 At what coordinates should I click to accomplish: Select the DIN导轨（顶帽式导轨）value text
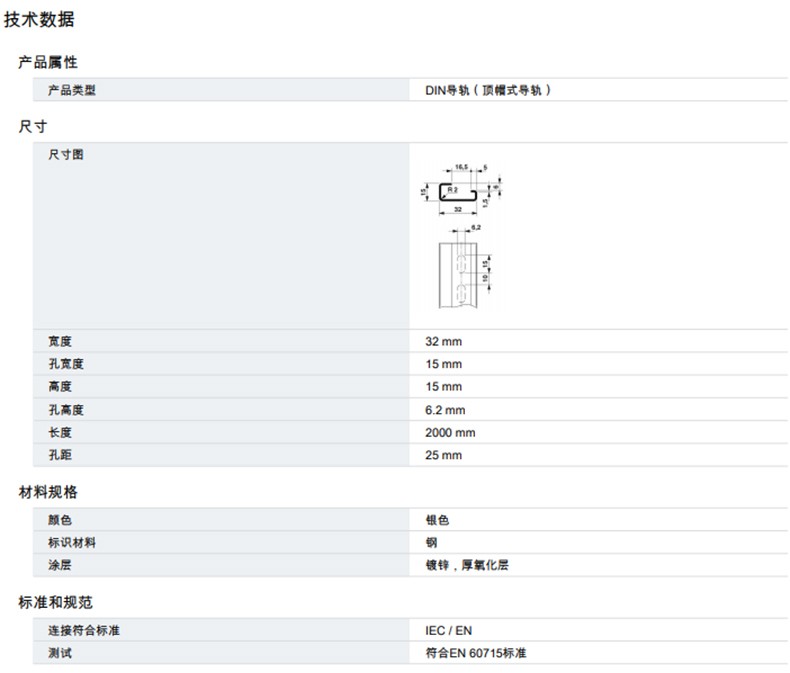[x=489, y=91]
